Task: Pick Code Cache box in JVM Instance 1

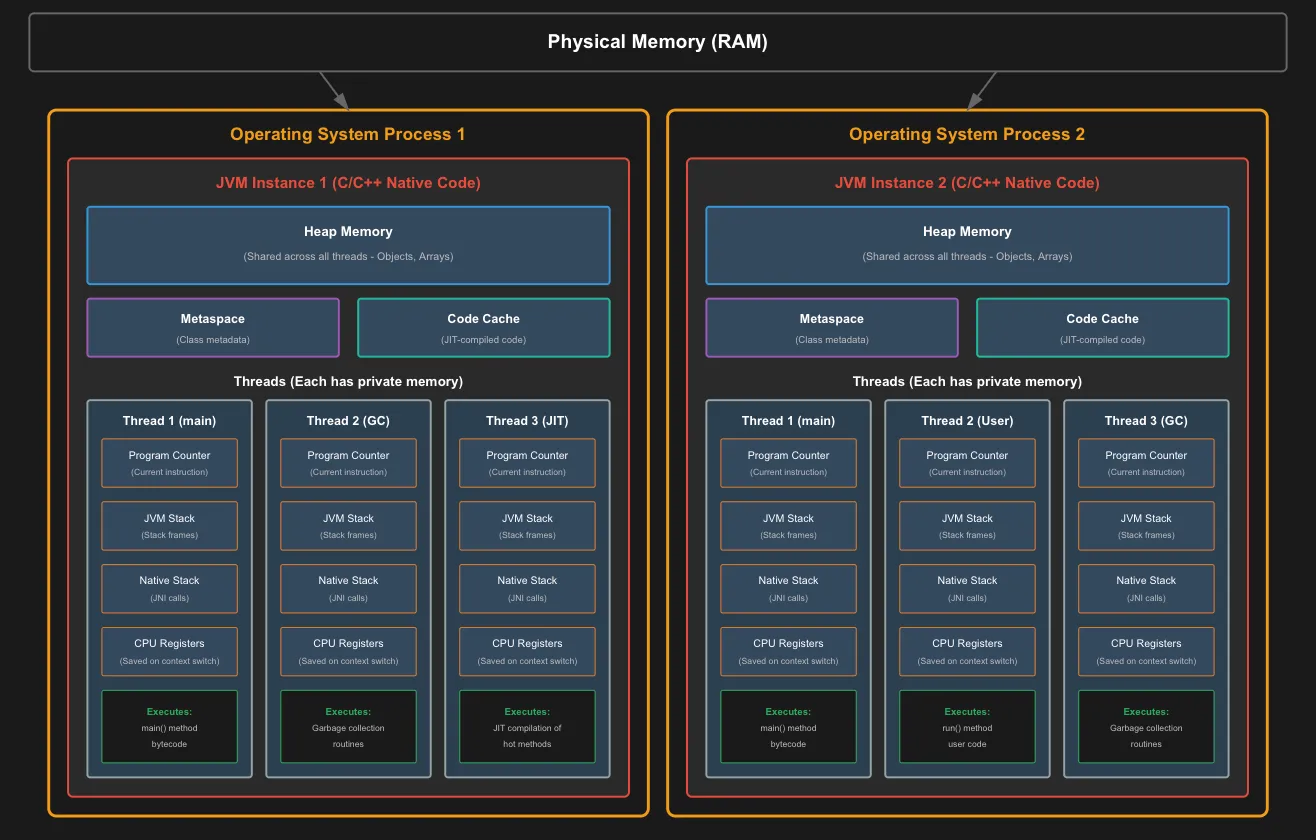Action: [483, 327]
